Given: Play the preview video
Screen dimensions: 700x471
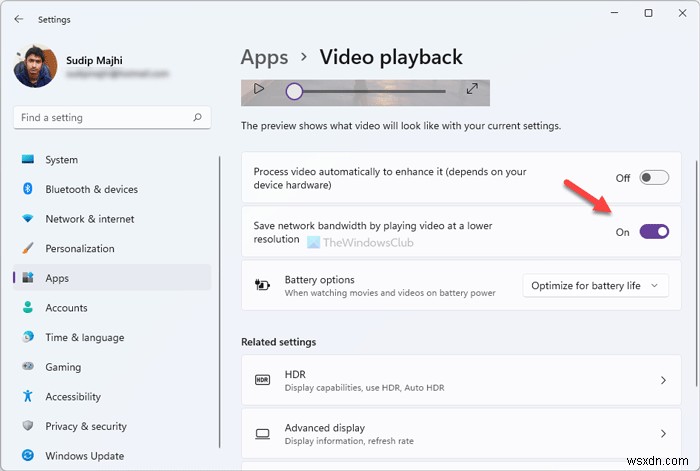Looking at the screenshot, I should 258,89.
